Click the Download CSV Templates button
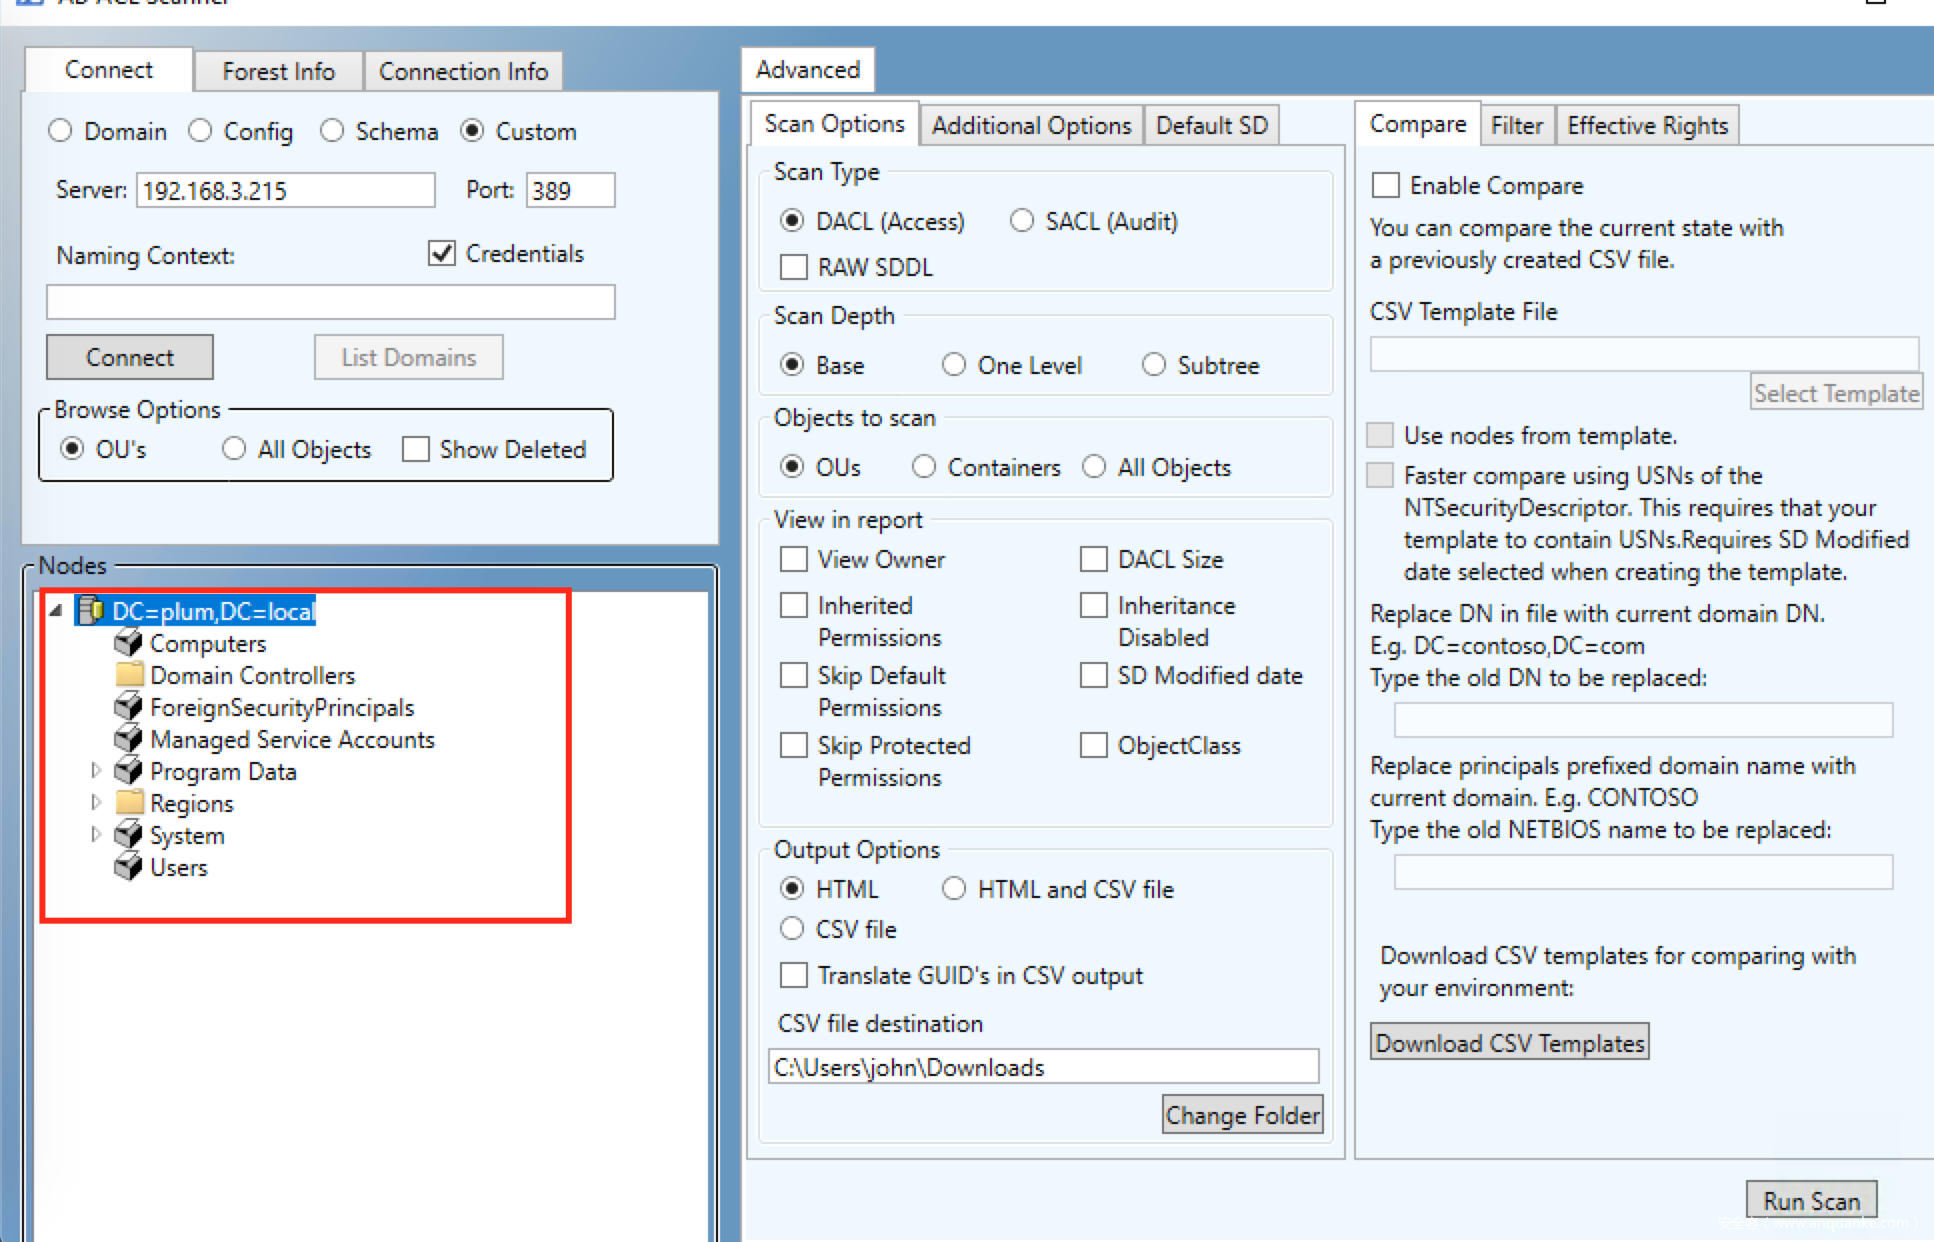The width and height of the screenshot is (1934, 1242). [x=1509, y=1042]
